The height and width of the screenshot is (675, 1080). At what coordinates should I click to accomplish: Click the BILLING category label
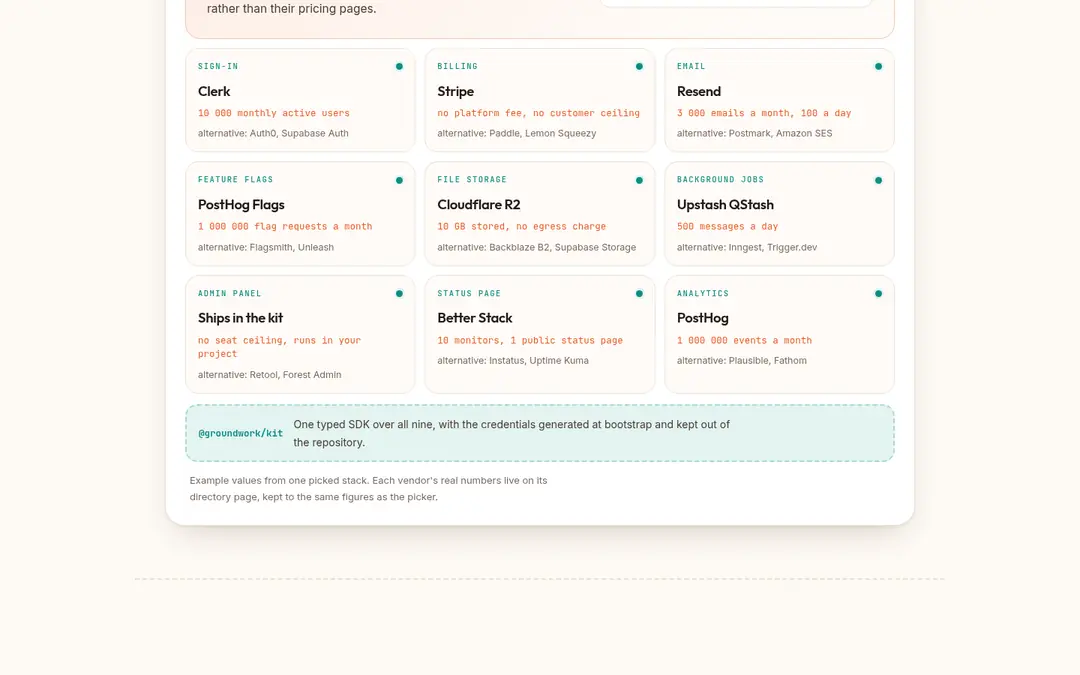click(x=457, y=66)
